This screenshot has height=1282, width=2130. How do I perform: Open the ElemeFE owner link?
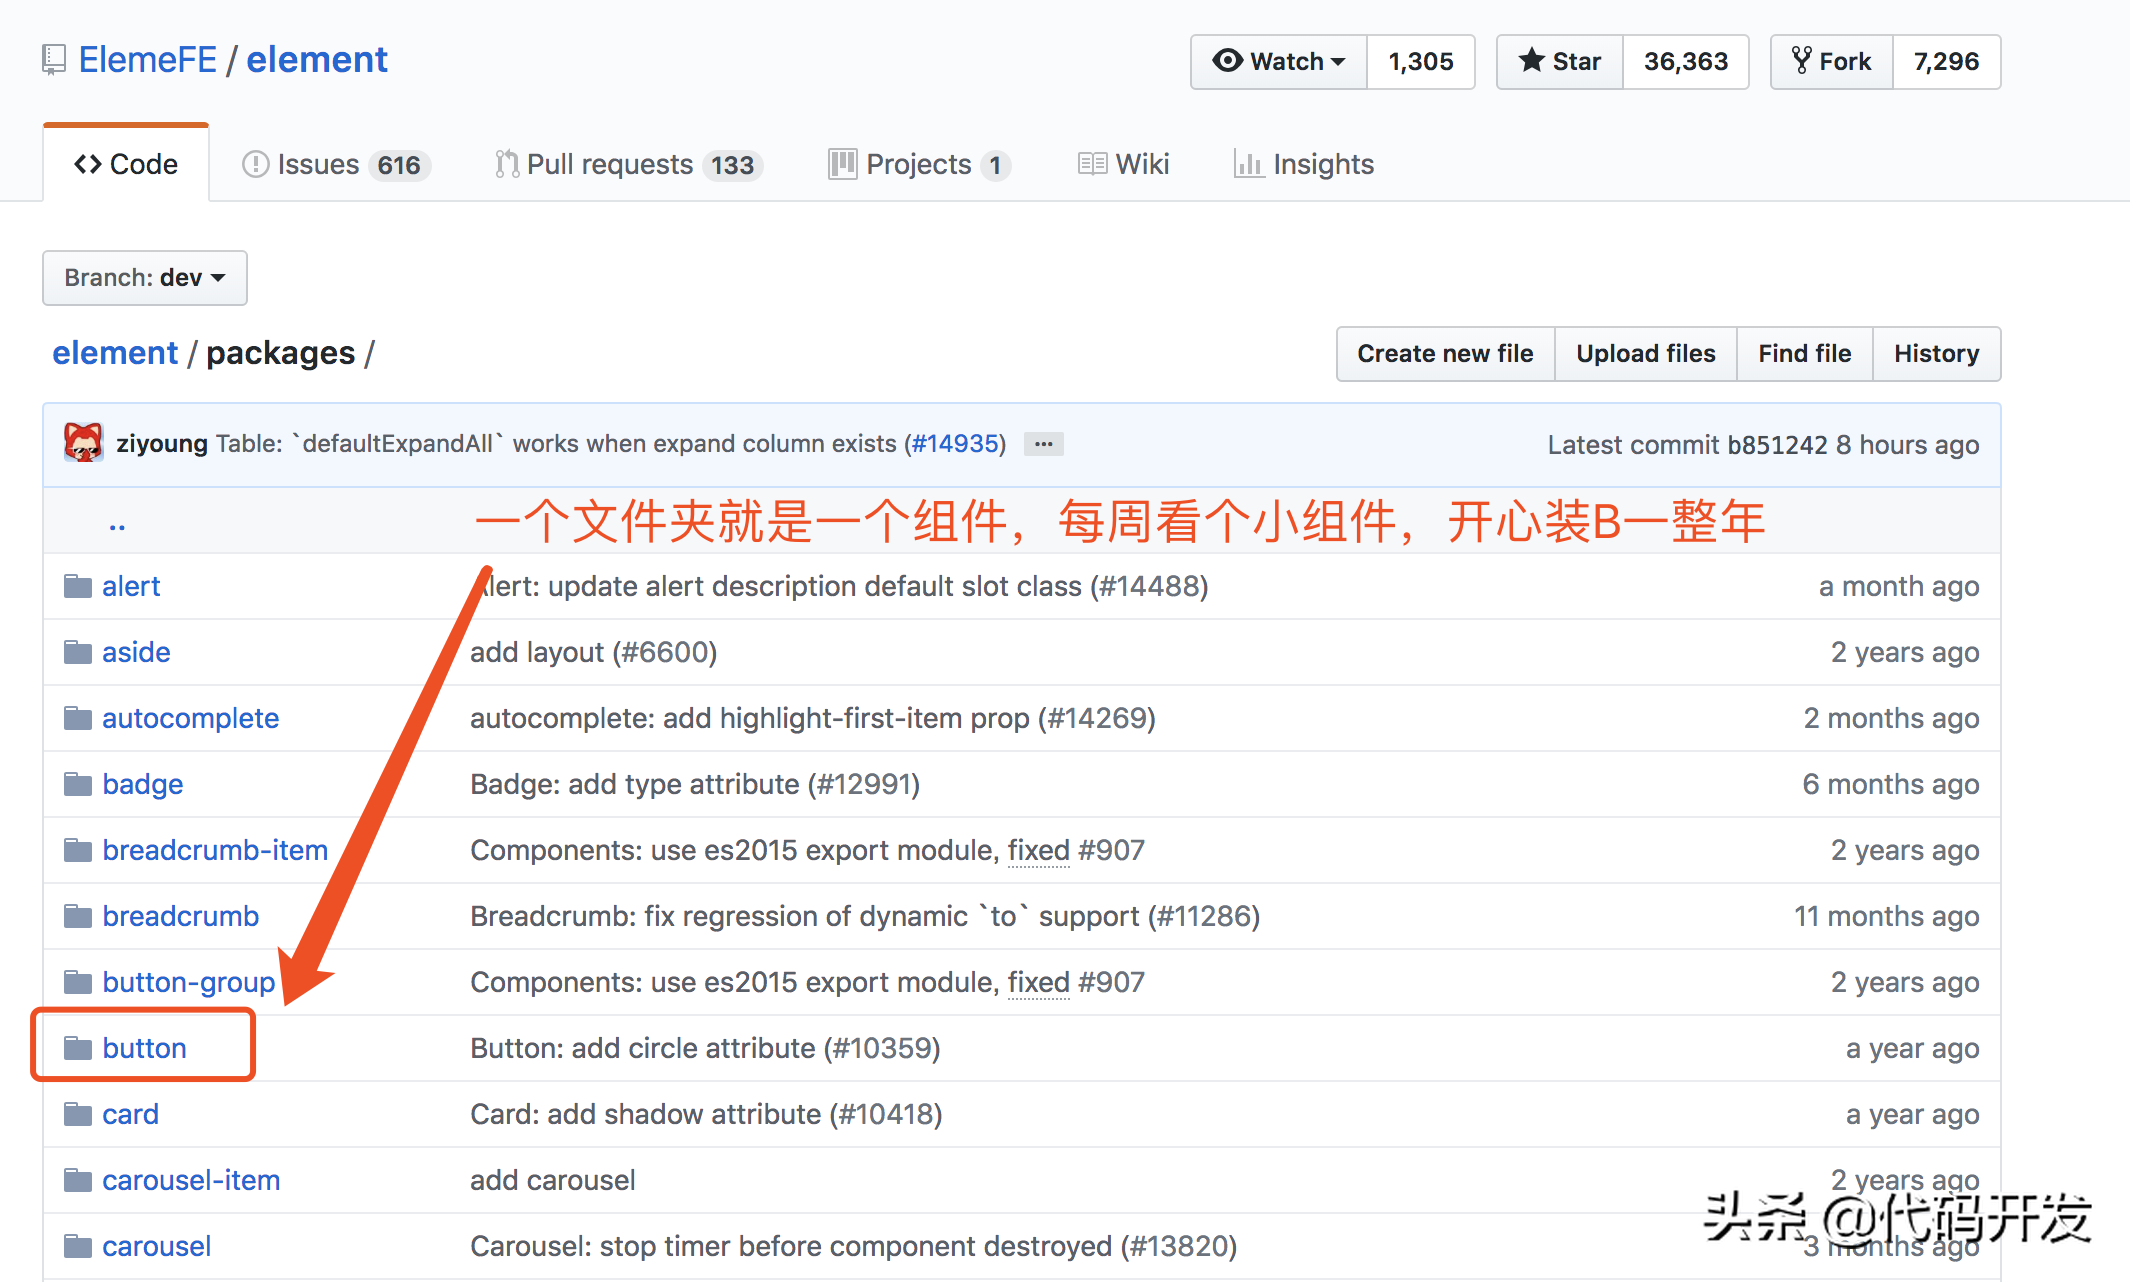(x=148, y=60)
